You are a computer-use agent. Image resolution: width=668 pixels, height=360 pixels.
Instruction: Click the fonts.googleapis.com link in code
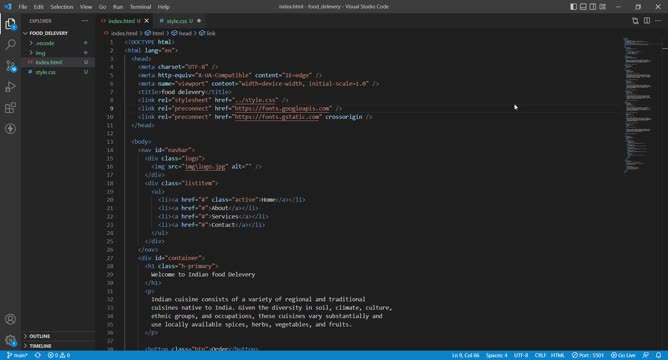[282, 108]
